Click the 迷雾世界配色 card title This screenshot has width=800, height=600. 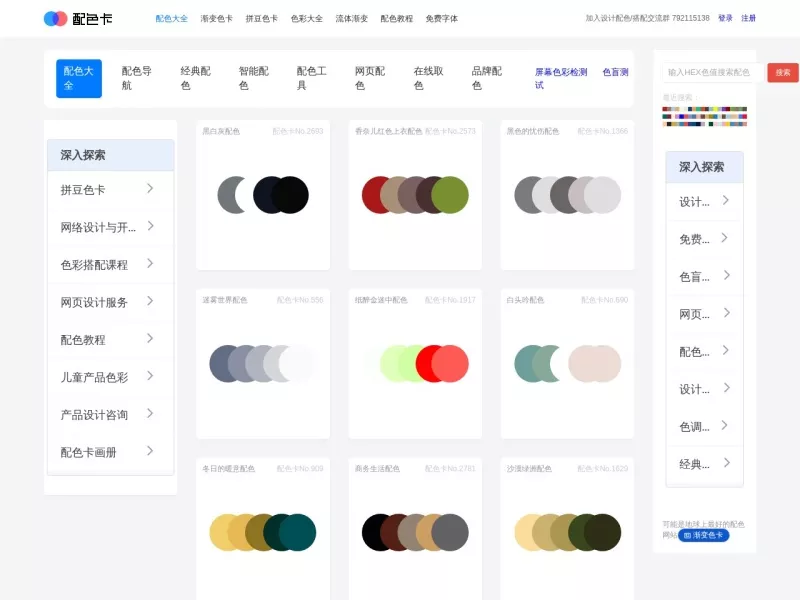pos(224,300)
